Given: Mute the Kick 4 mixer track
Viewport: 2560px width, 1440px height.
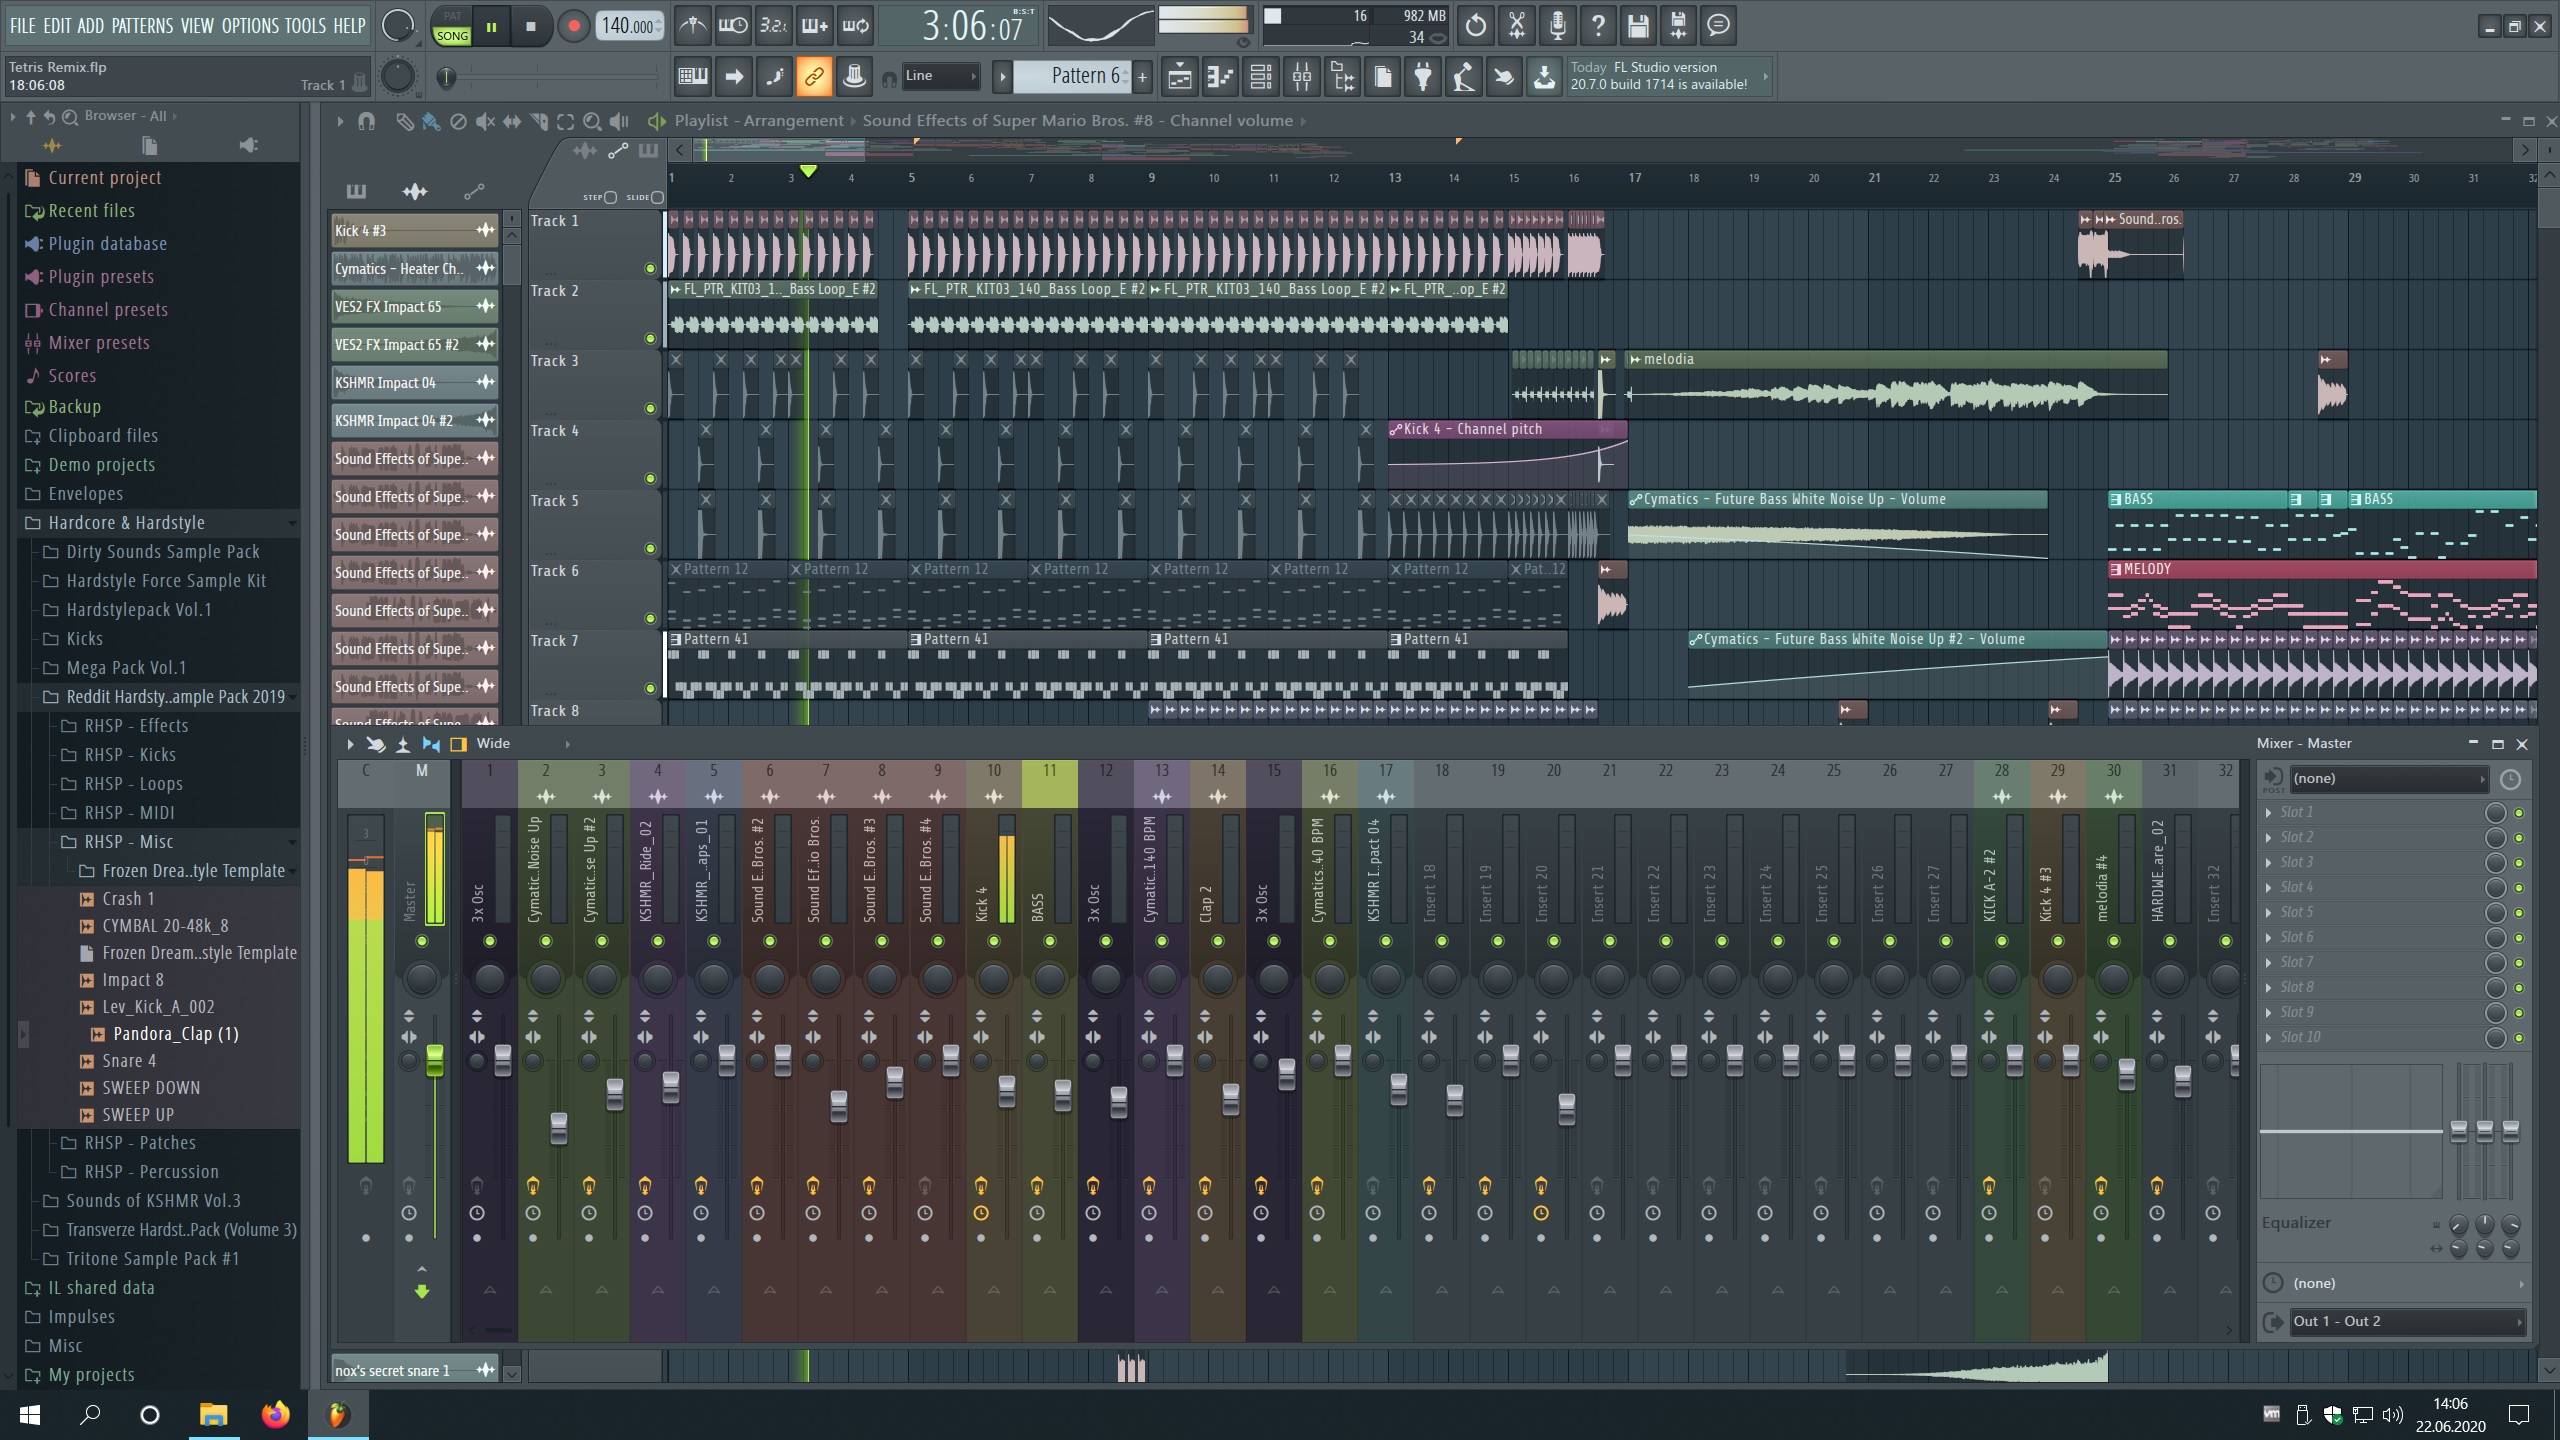Looking at the screenshot, I should (993, 941).
